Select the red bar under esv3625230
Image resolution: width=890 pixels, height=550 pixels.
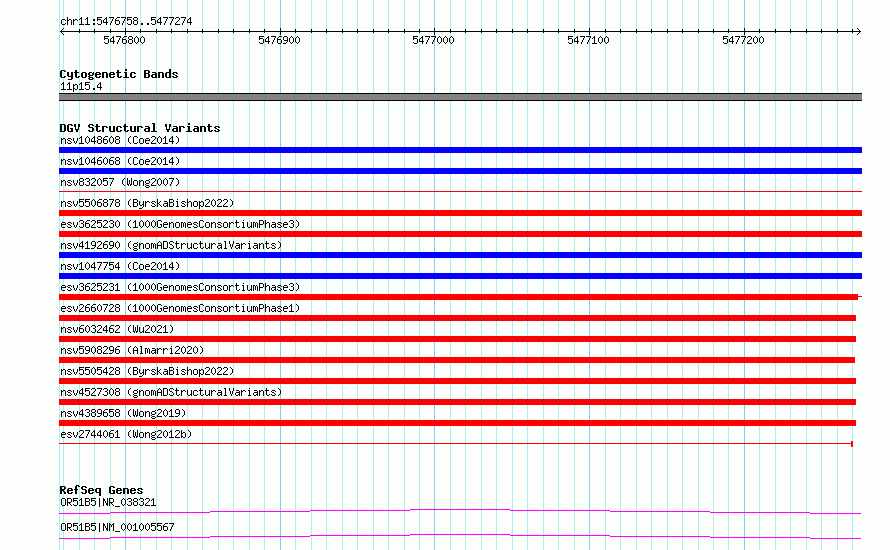[460, 234]
